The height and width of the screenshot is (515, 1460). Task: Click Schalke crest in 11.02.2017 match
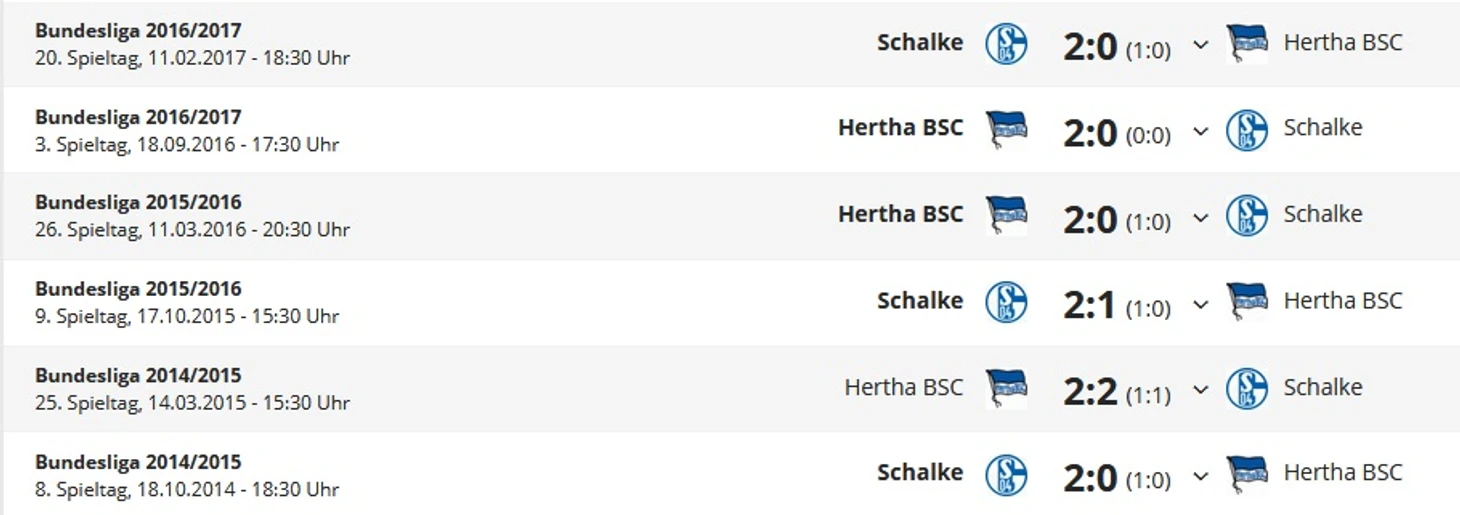pyautogui.click(x=1006, y=43)
